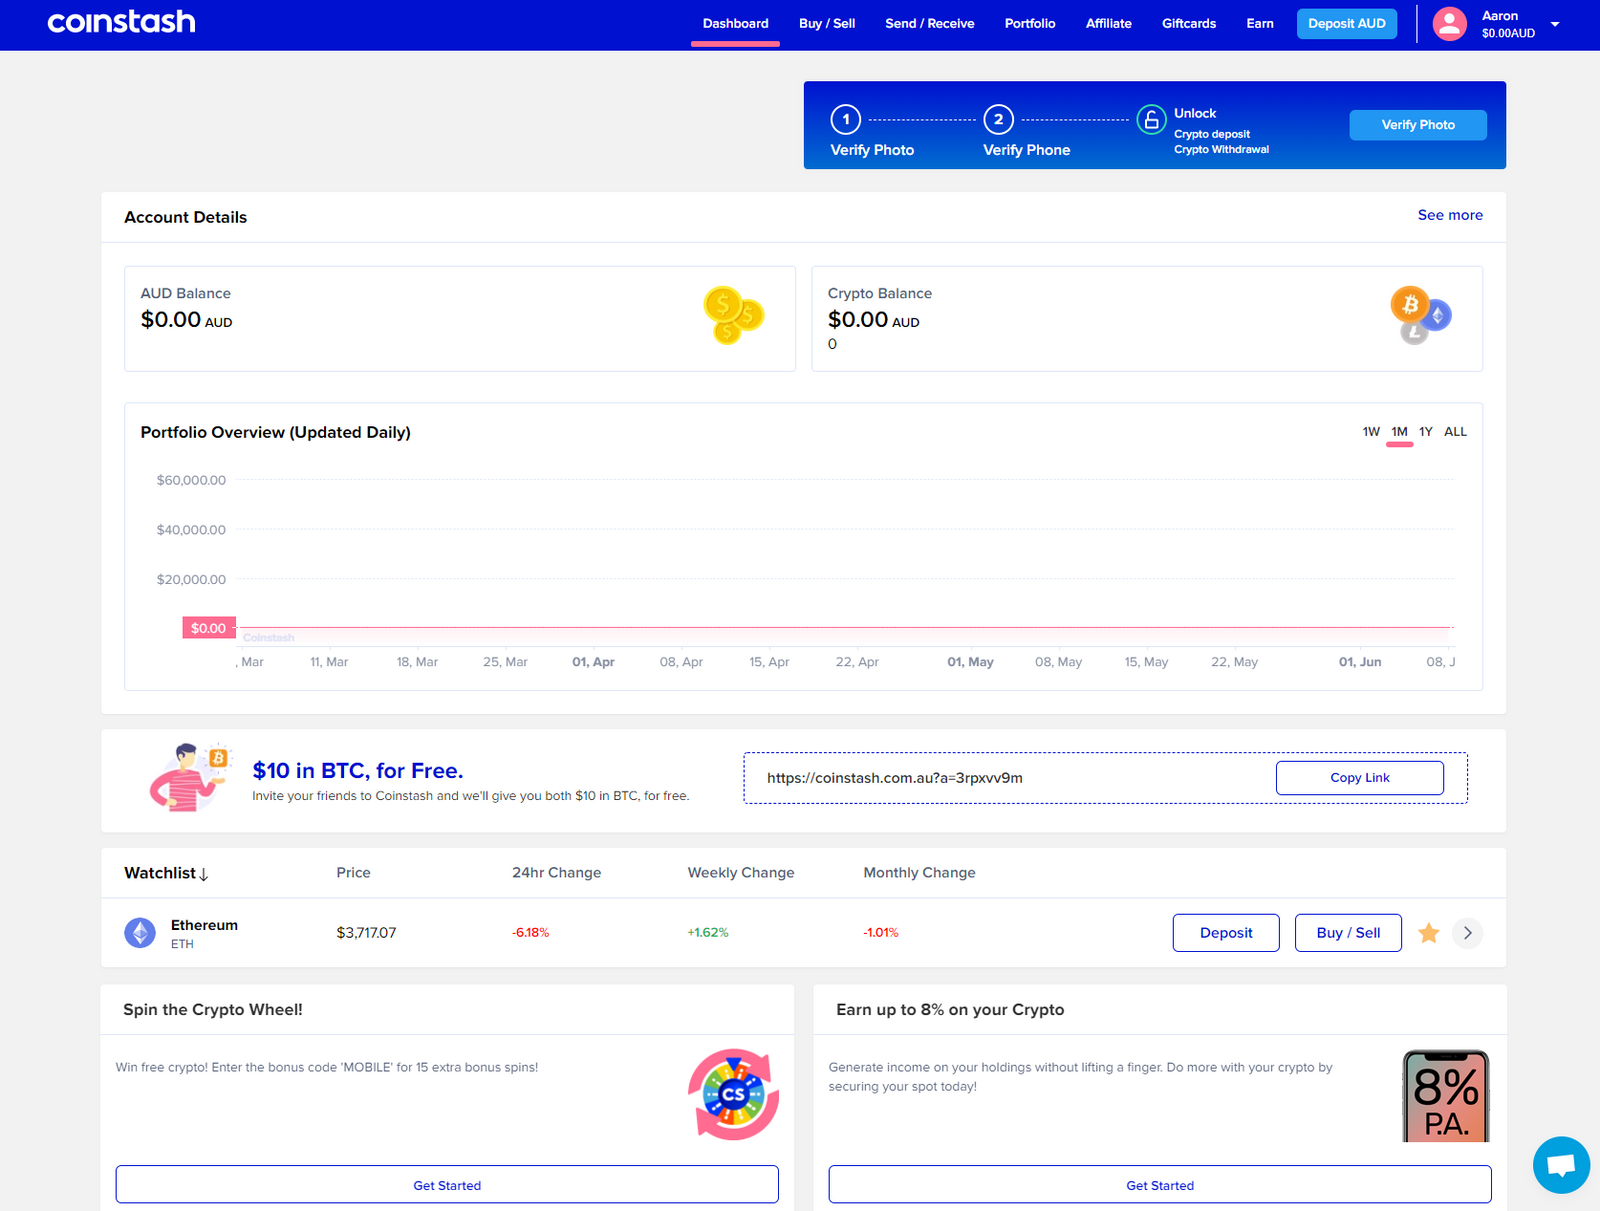Viewport: 1600px width, 1211px height.
Task: Click the $0.00AUD balance under Aaron
Action: pyautogui.click(x=1508, y=34)
